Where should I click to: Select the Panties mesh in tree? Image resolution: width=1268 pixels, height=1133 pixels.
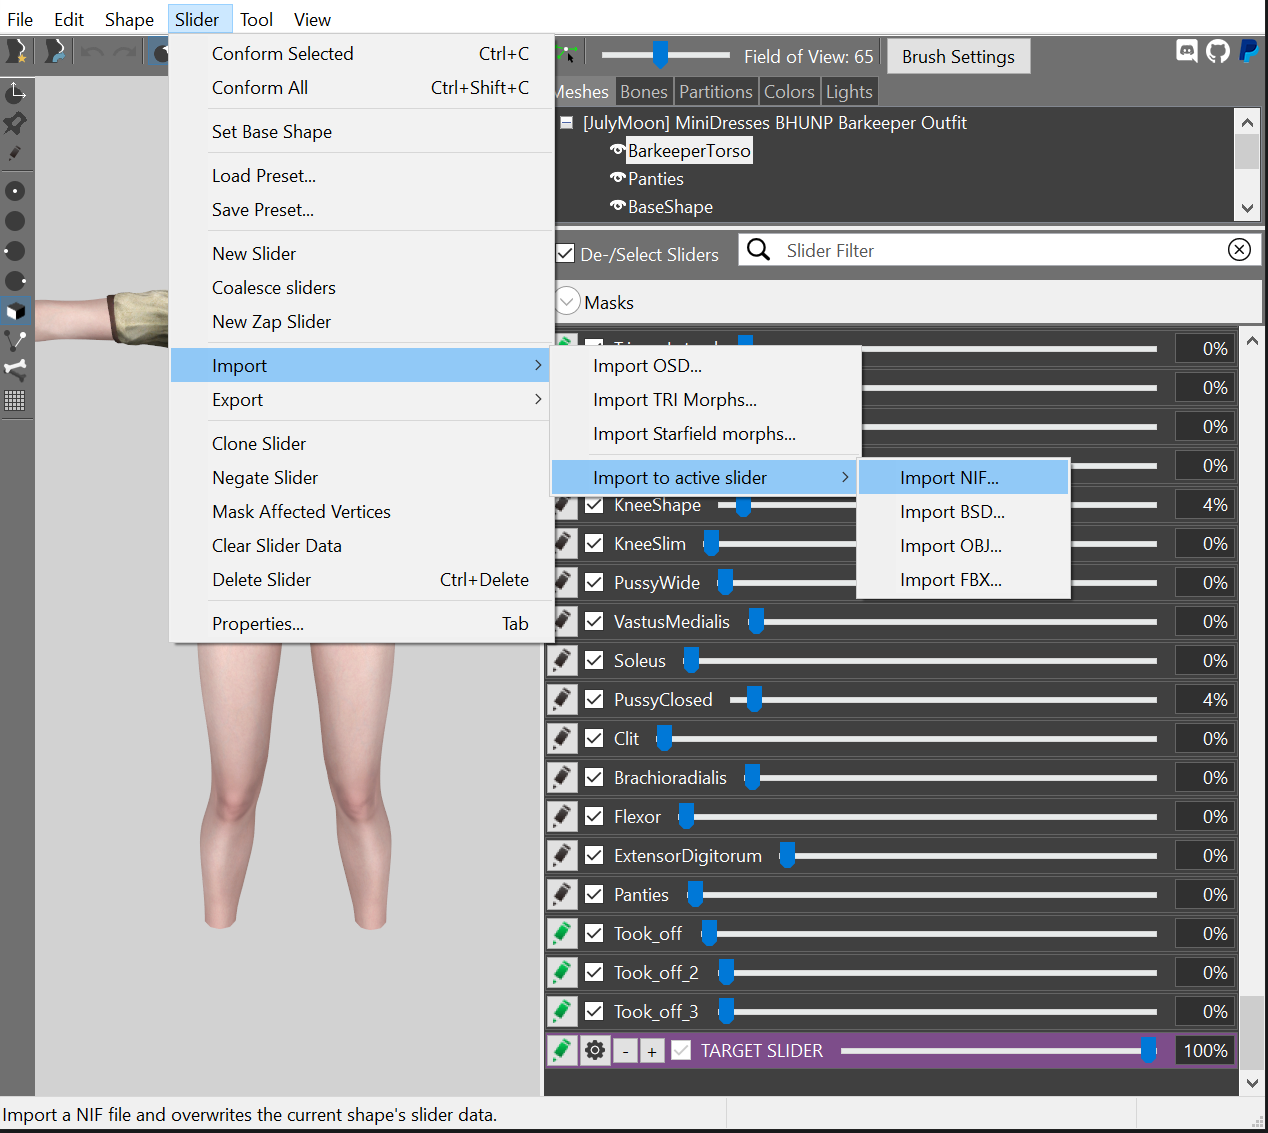tap(656, 178)
